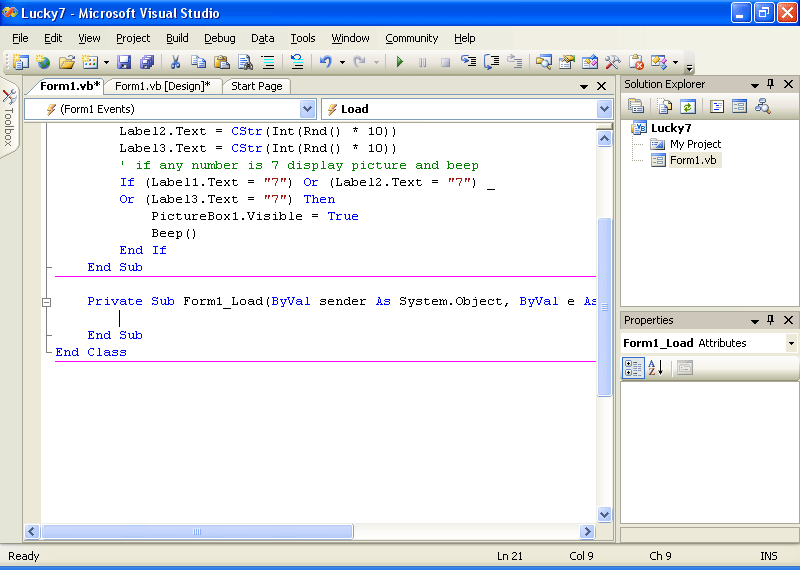Toggle auto-hide pin on Solution Explorer
Viewport: 800px width, 570px height.
click(x=770, y=85)
